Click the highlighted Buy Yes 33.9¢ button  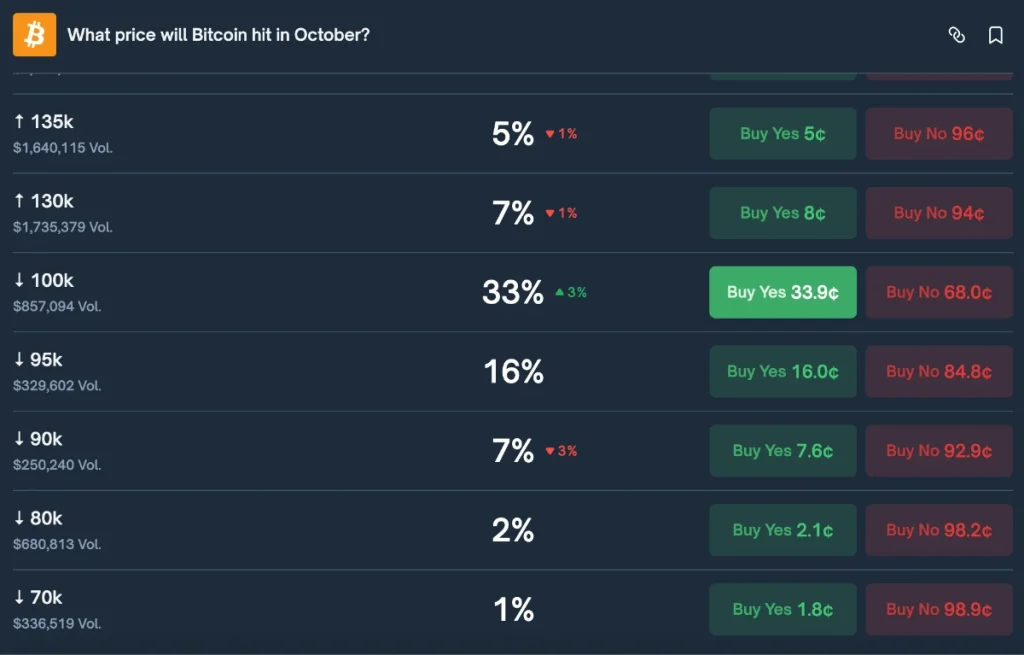[782, 292]
